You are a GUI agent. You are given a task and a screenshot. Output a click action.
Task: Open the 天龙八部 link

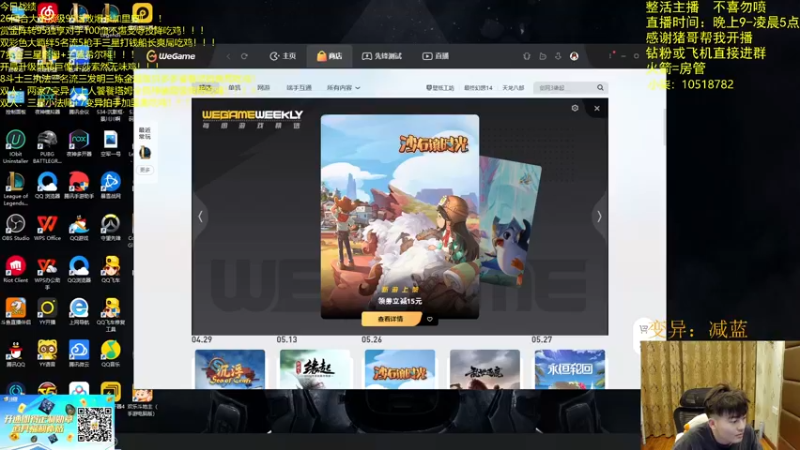point(513,88)
